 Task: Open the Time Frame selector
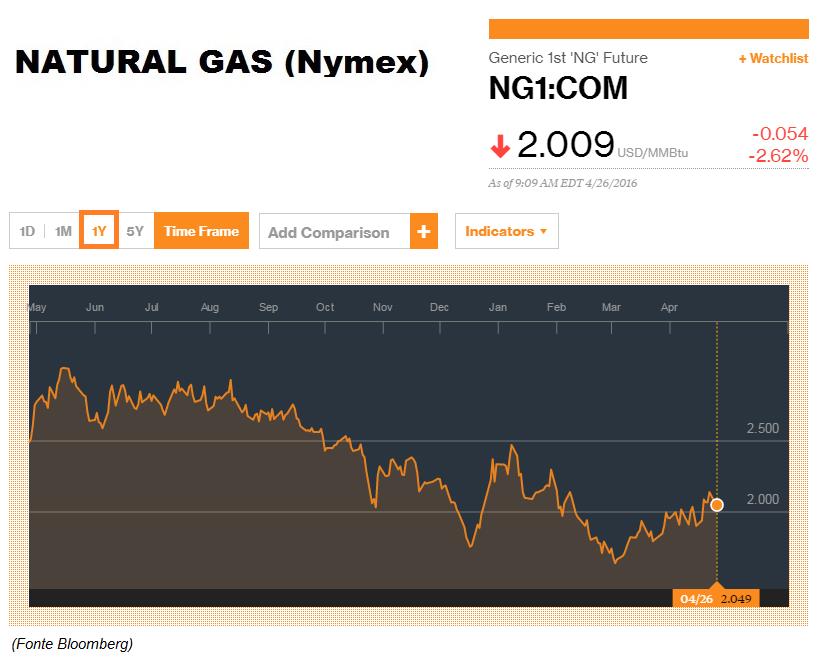tap(201, 231)
